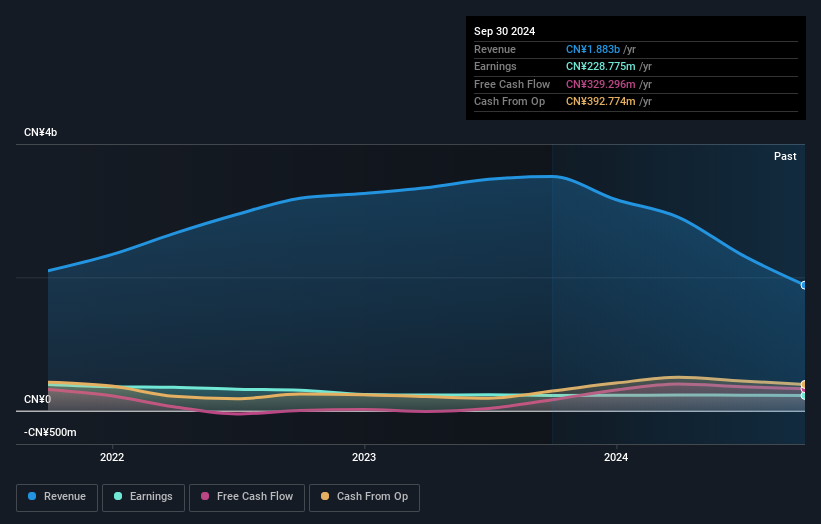The width and height of the screenshot is (821, 524).
Task: Click the -CN¥500m y-axis label
Action: click(50, 432)
